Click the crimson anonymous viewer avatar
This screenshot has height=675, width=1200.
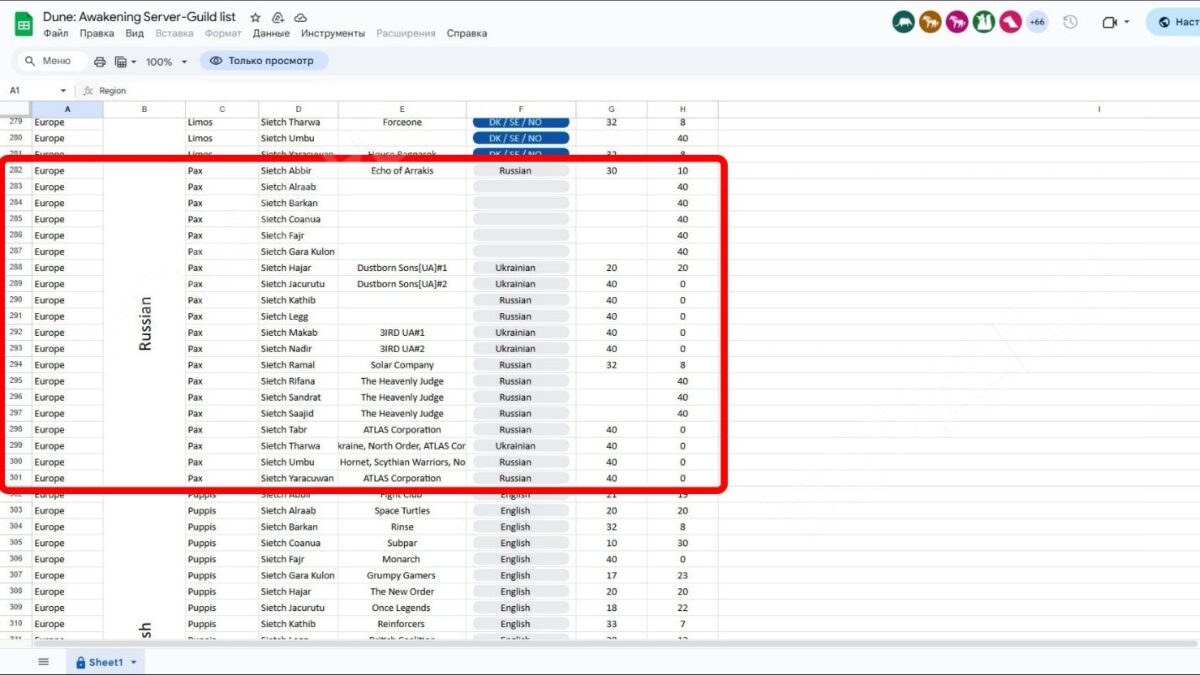click(1010, 22)
